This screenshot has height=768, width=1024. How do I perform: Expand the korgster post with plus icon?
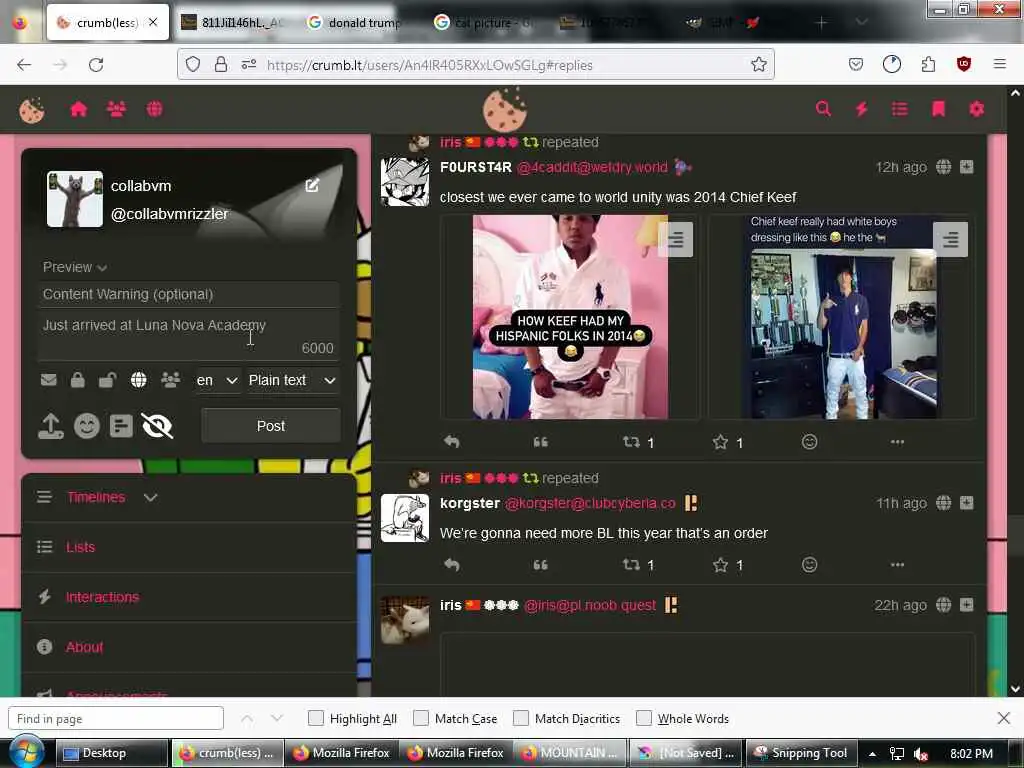967,503
